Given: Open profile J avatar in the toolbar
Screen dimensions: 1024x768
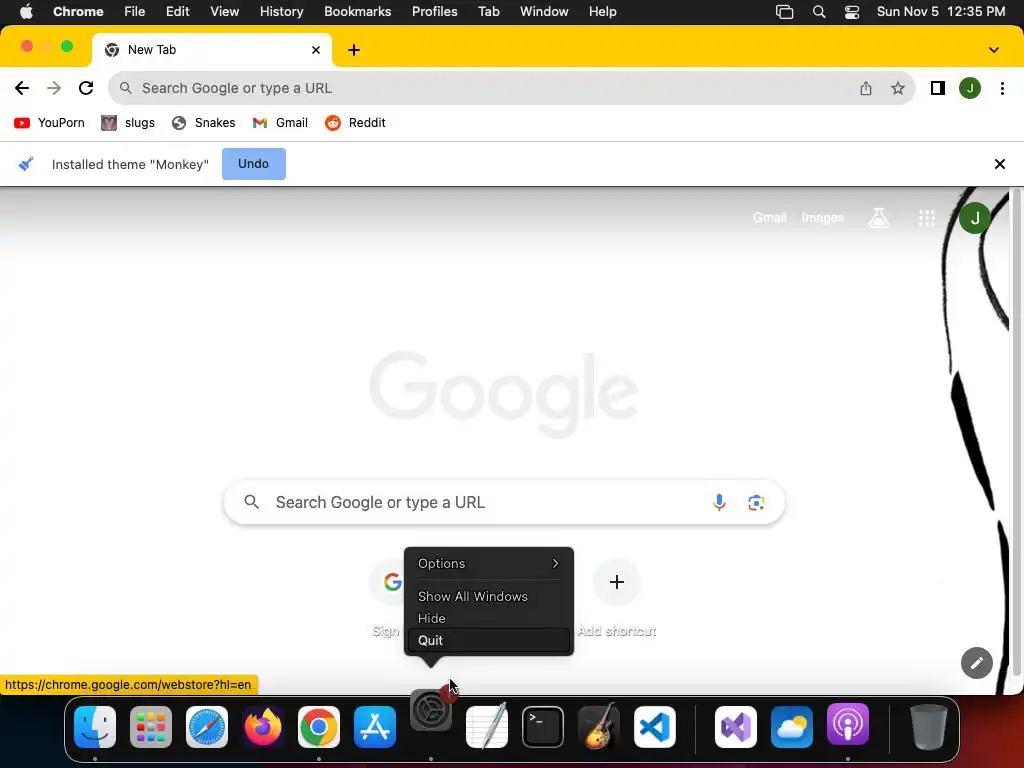Looking at the screenshot, I should 970,88.
